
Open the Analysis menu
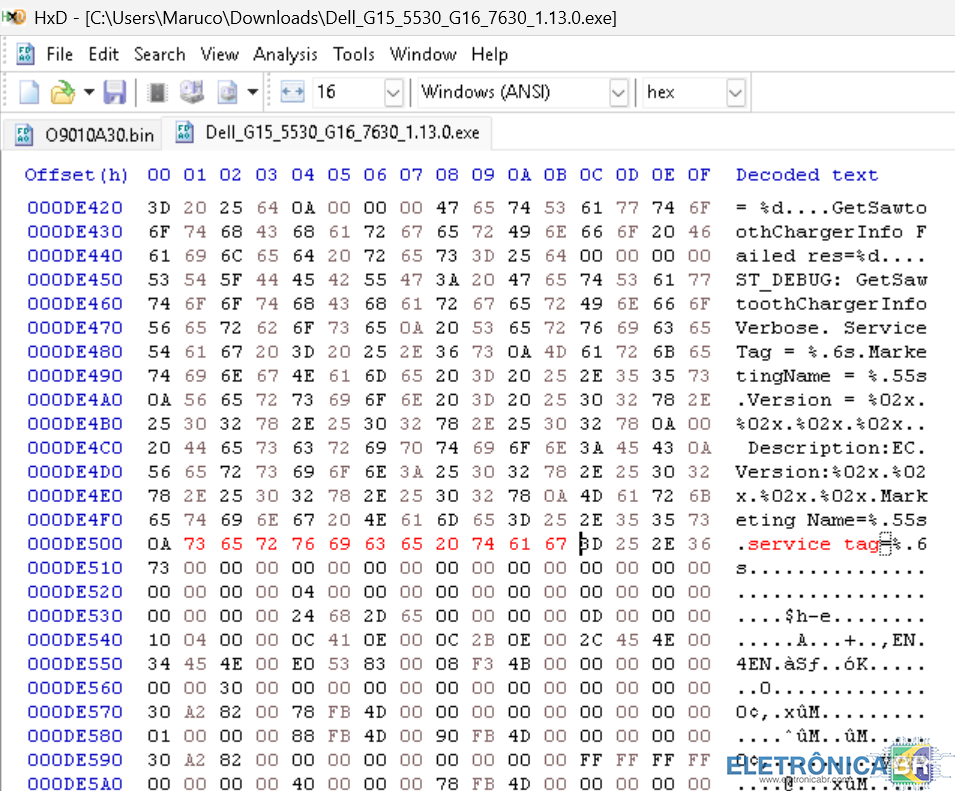[x=285, y=54]
